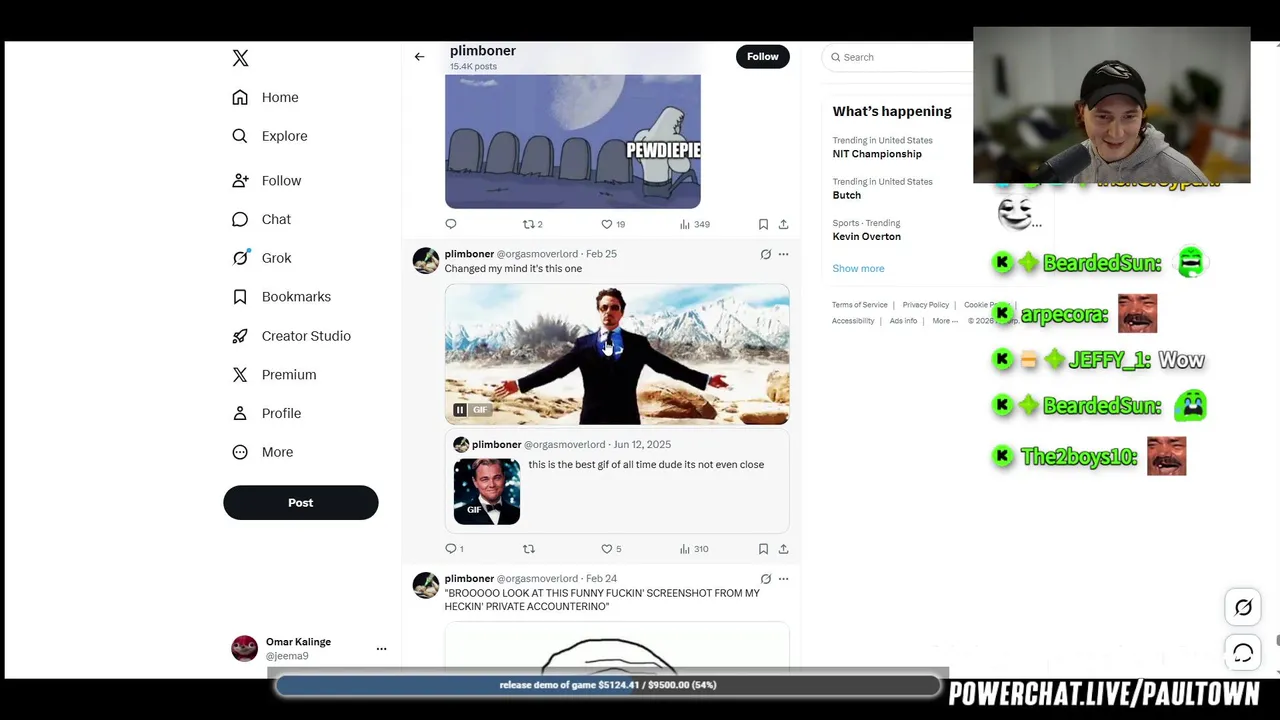Share the Pewdiepie meme post
The height and width of the screenshot is (720, 1280).
(x=783, y=224)
